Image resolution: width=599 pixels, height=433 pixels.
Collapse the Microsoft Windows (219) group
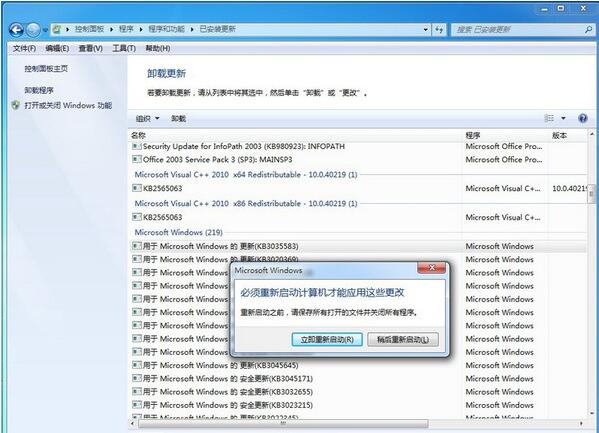(178, 232)
